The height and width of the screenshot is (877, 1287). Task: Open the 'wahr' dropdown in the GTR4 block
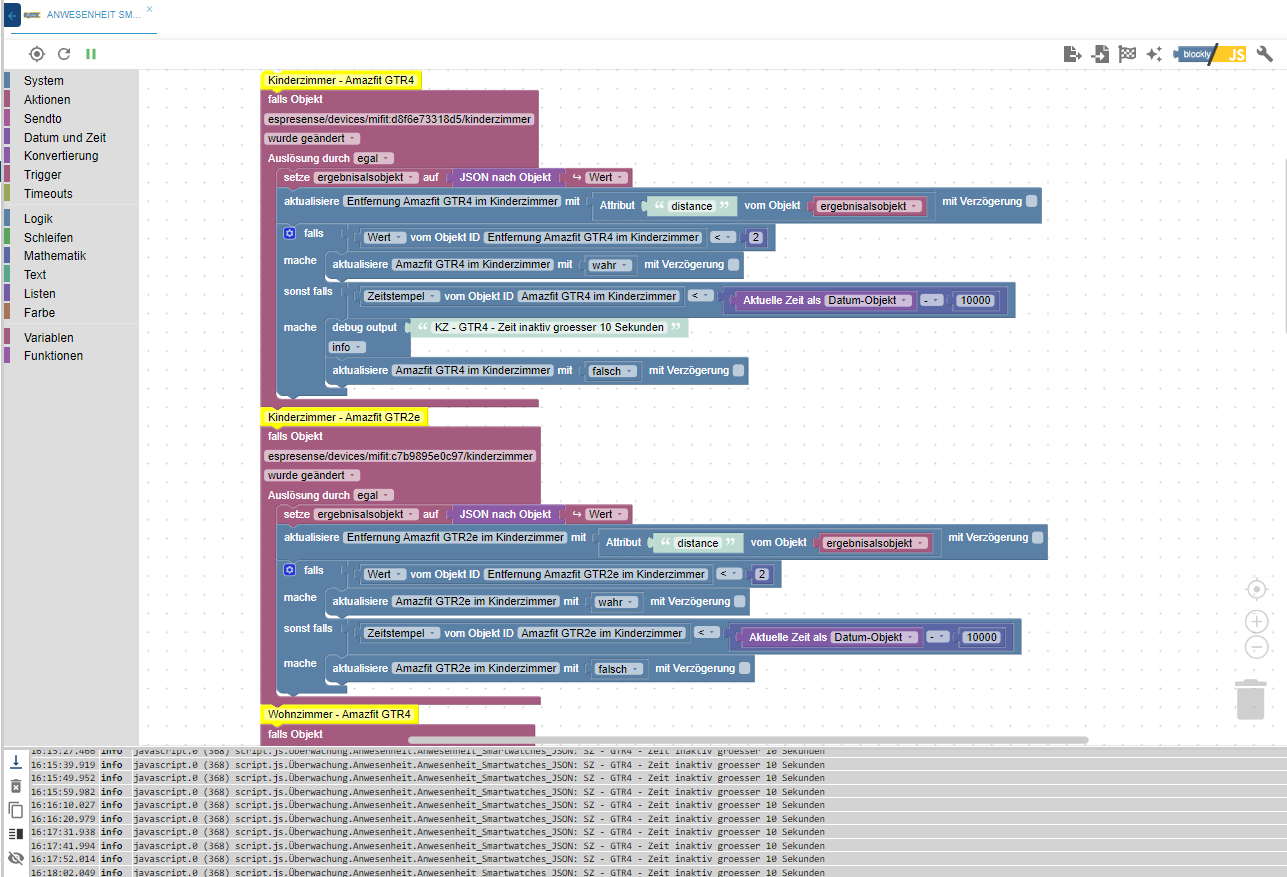click(x=611, y=266)
